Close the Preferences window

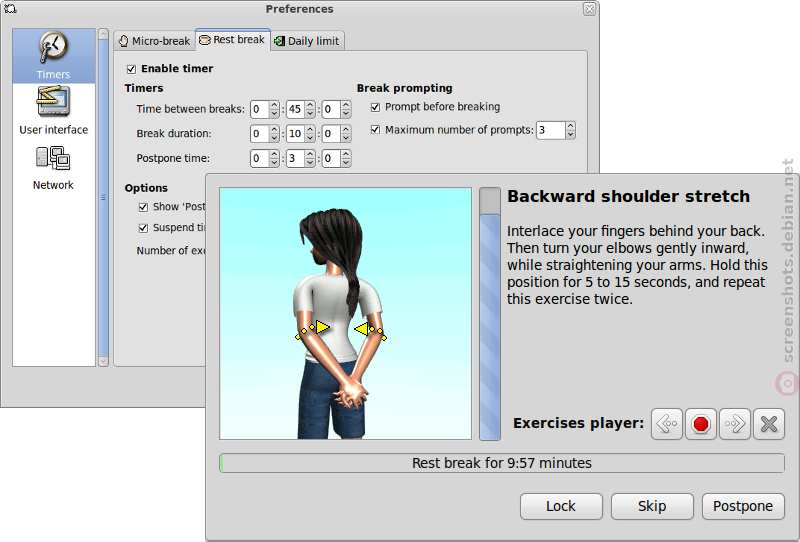click(x=589, y=9)
